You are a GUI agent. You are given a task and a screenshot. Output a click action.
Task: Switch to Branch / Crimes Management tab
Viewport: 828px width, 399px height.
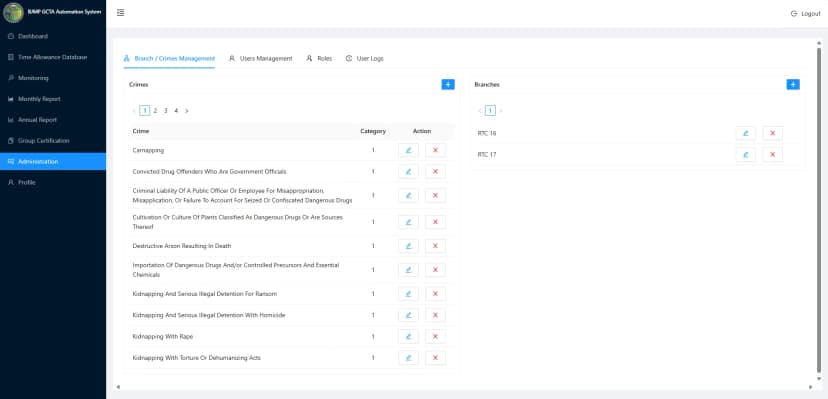tap(169, 59)
